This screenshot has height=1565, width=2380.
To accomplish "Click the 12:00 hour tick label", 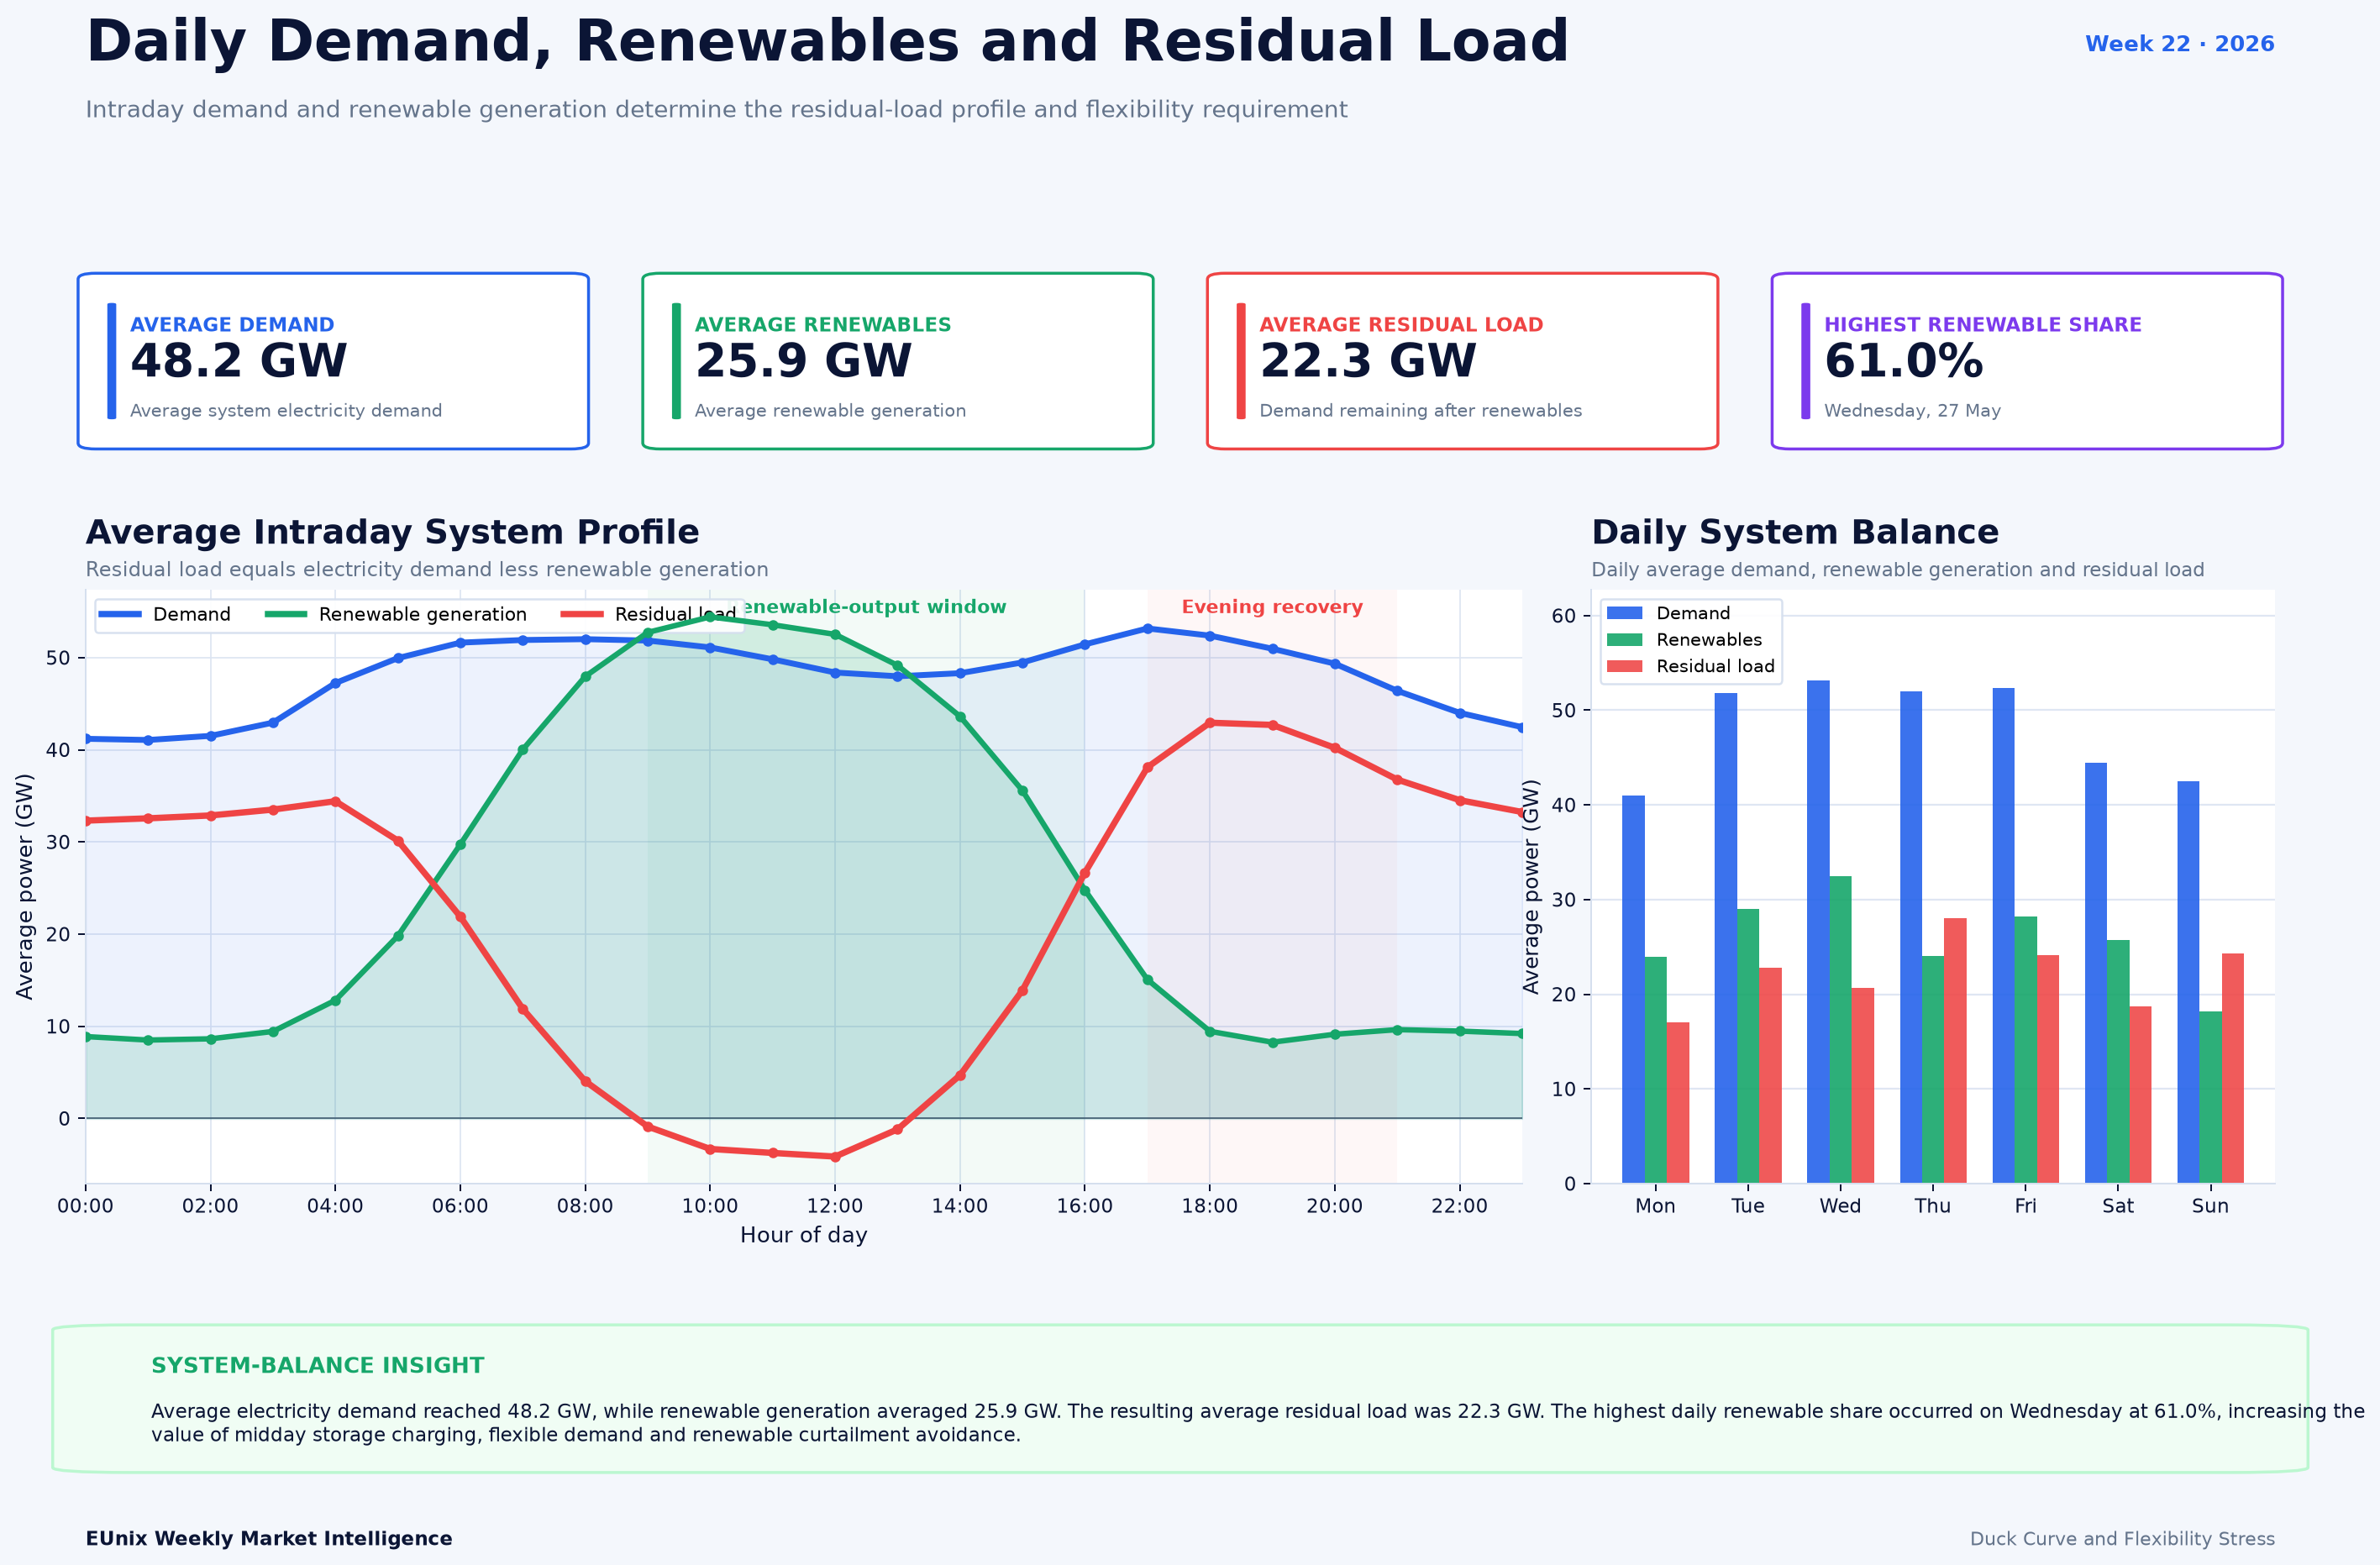I will coord(835,1206).
